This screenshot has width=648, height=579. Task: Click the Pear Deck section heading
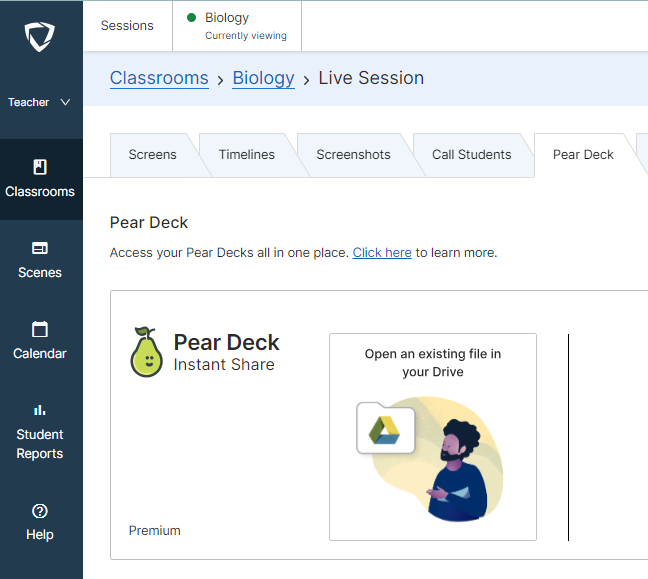(x=149, y=223)
